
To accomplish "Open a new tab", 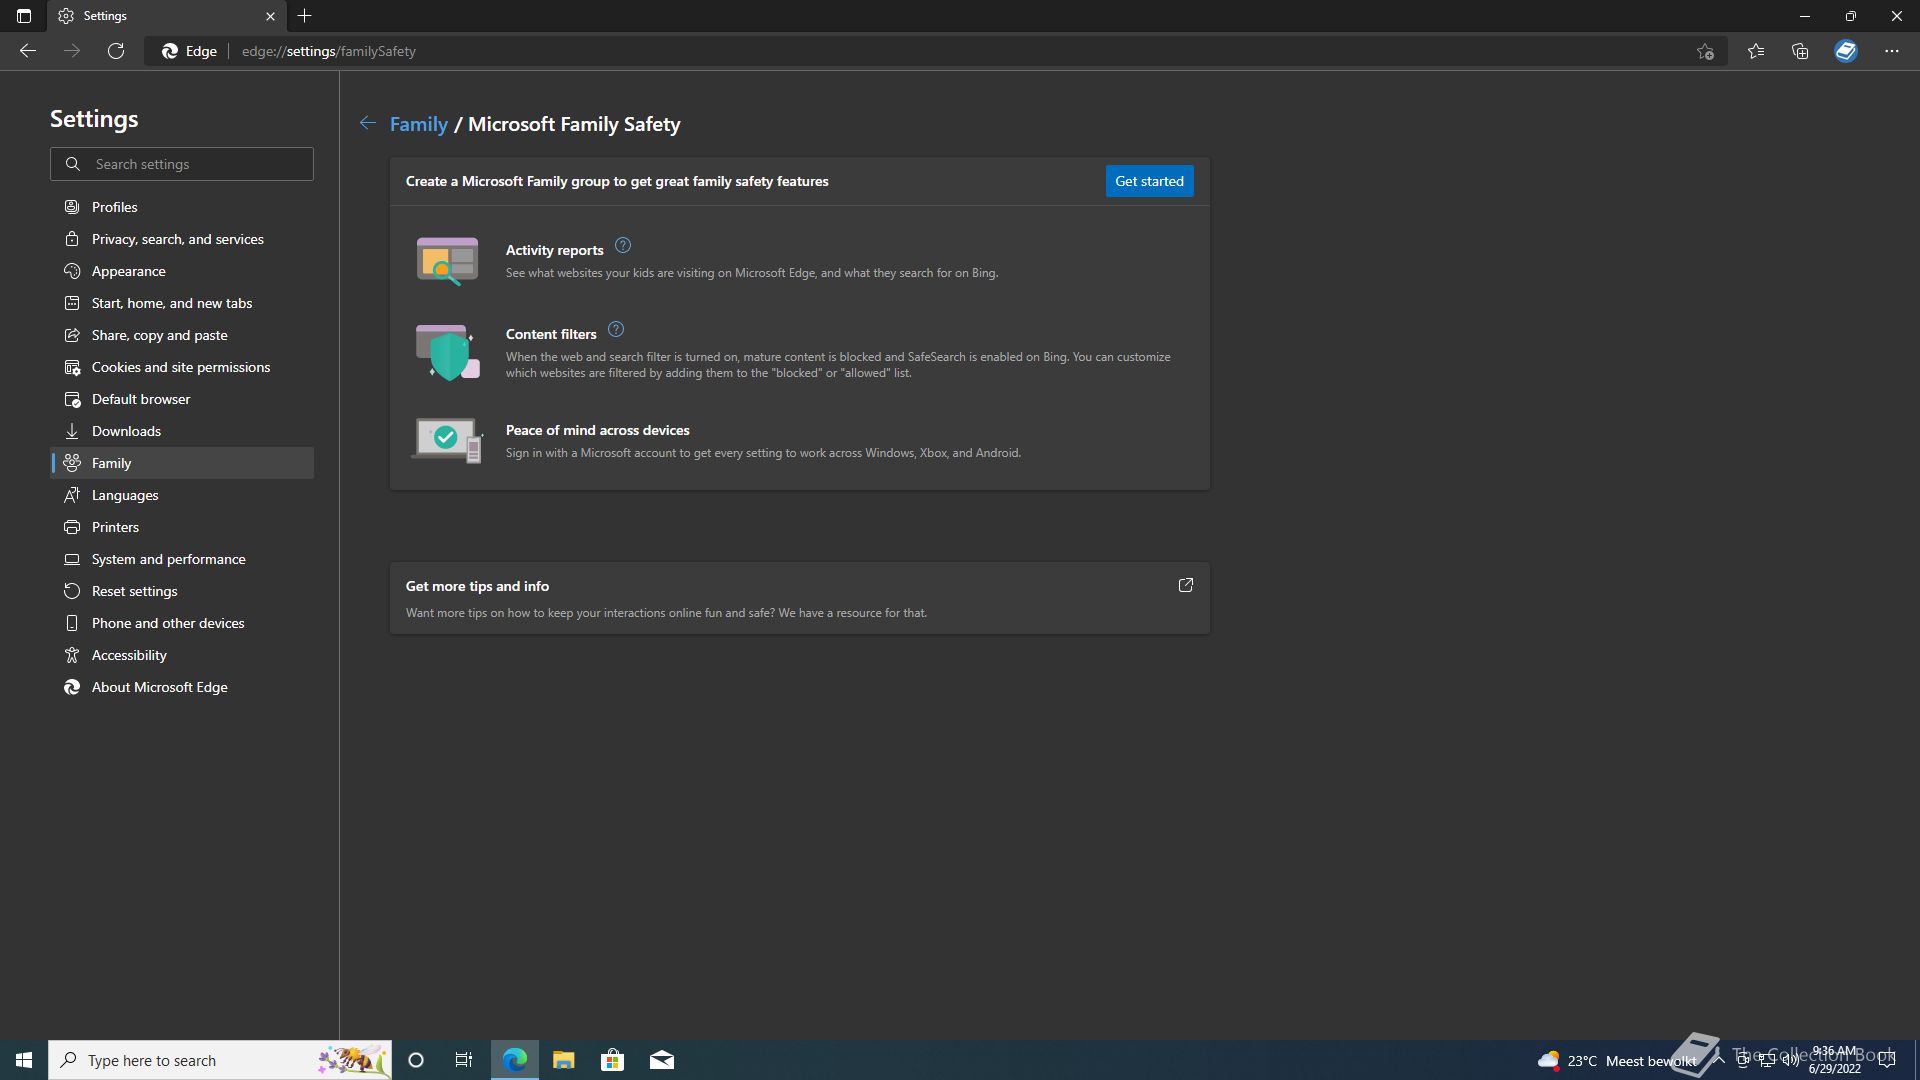I will [305, 16].
